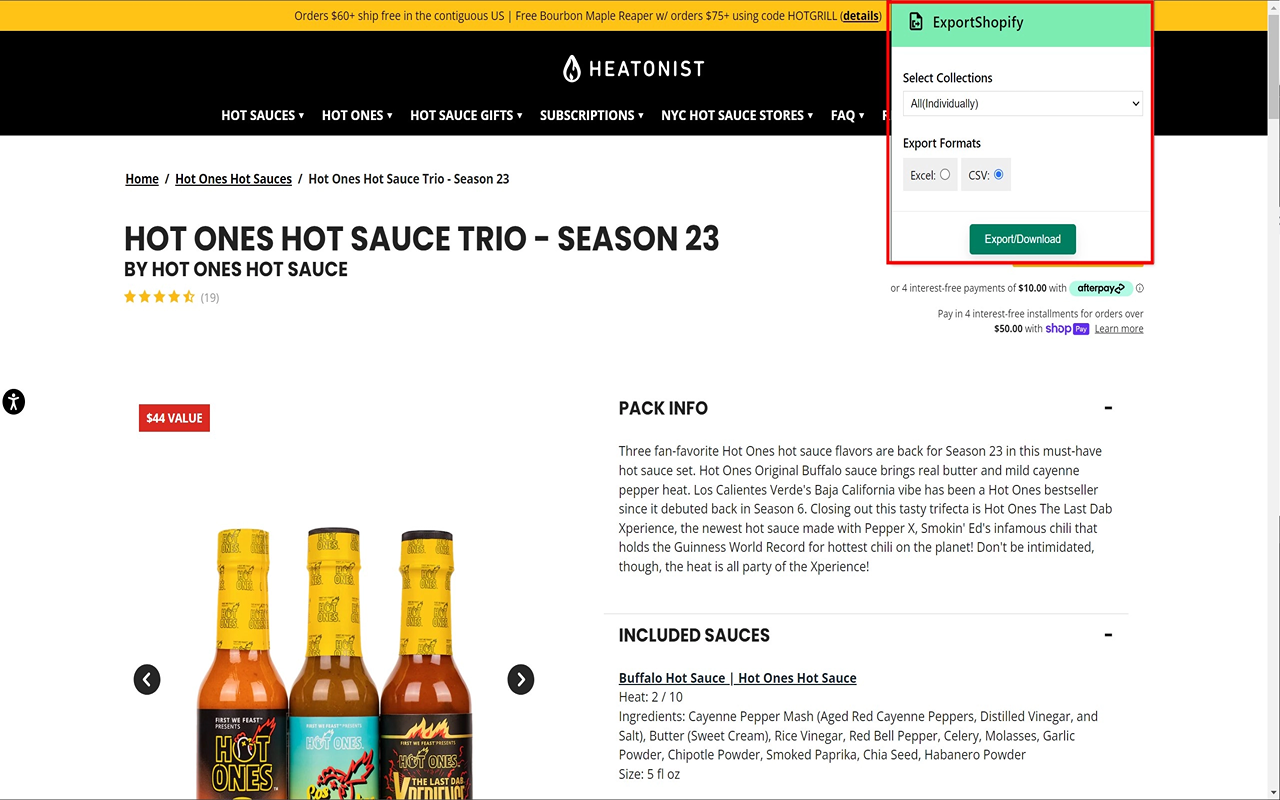
Task: Click 'Heat: 2 / 10' text
Action: click(x=651, y=697)
